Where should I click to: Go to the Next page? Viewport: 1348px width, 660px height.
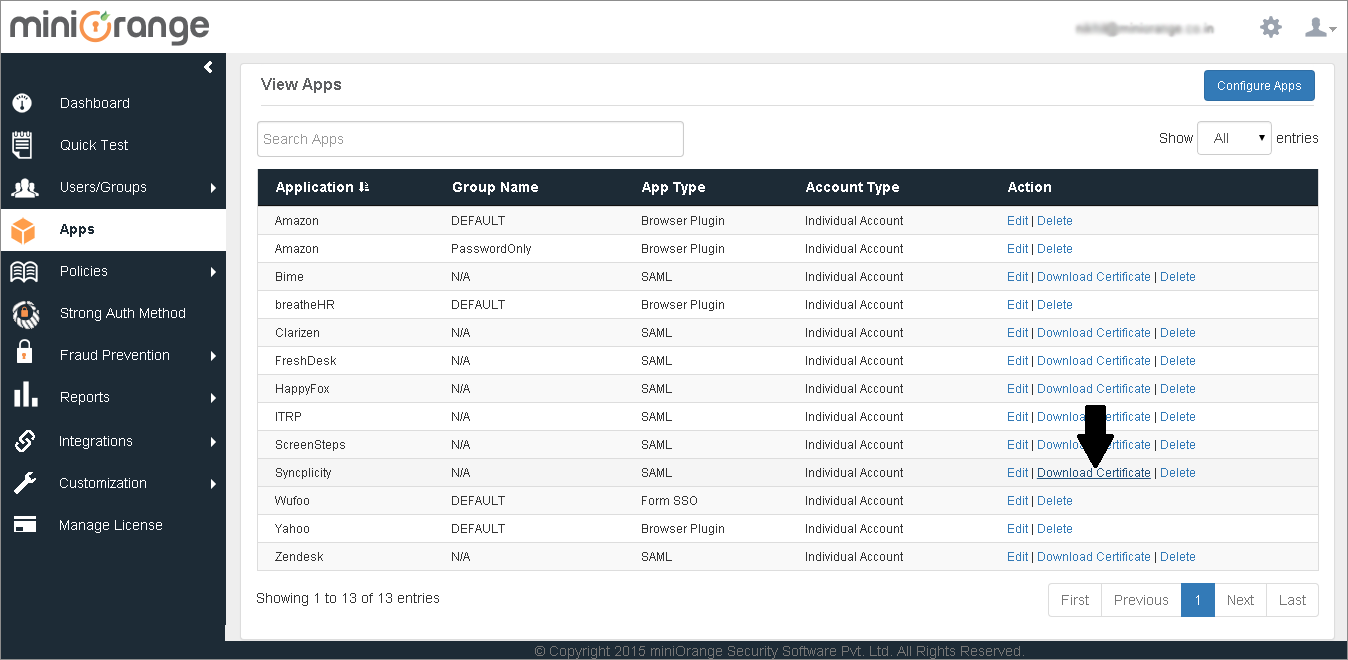(1240, 600)
